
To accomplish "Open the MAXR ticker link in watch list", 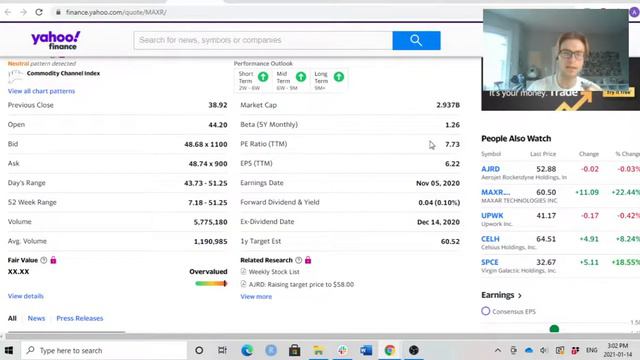I will coord(496,192).
